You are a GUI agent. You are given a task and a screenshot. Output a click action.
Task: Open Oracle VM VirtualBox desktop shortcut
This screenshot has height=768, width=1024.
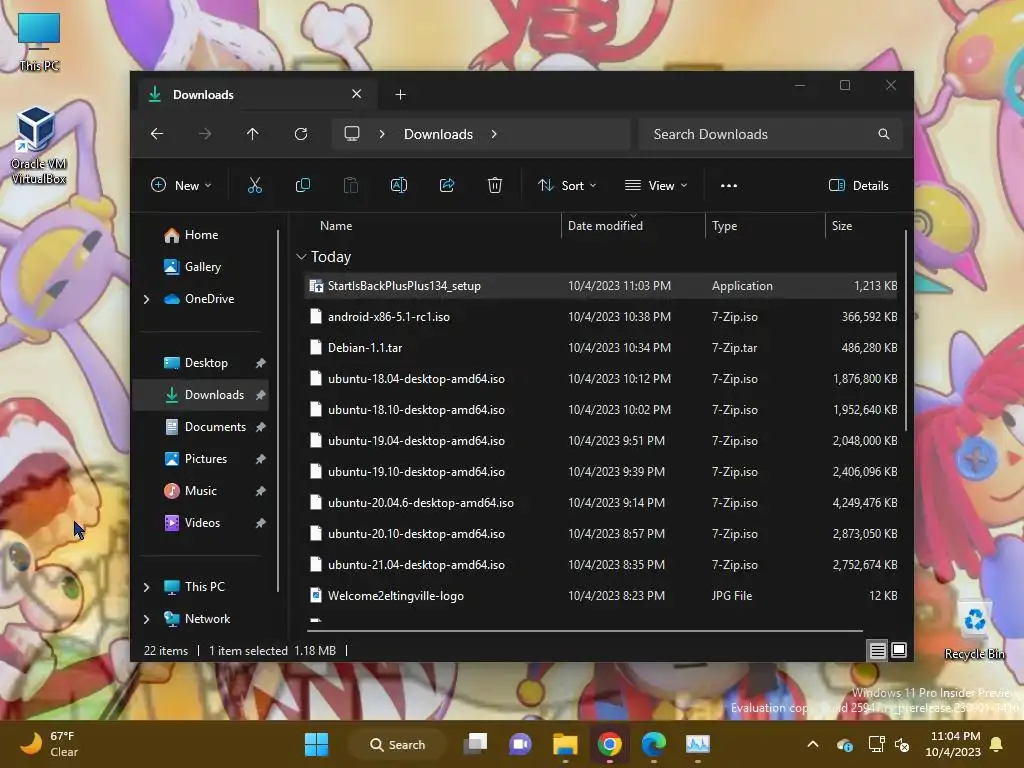coord(38,146)
